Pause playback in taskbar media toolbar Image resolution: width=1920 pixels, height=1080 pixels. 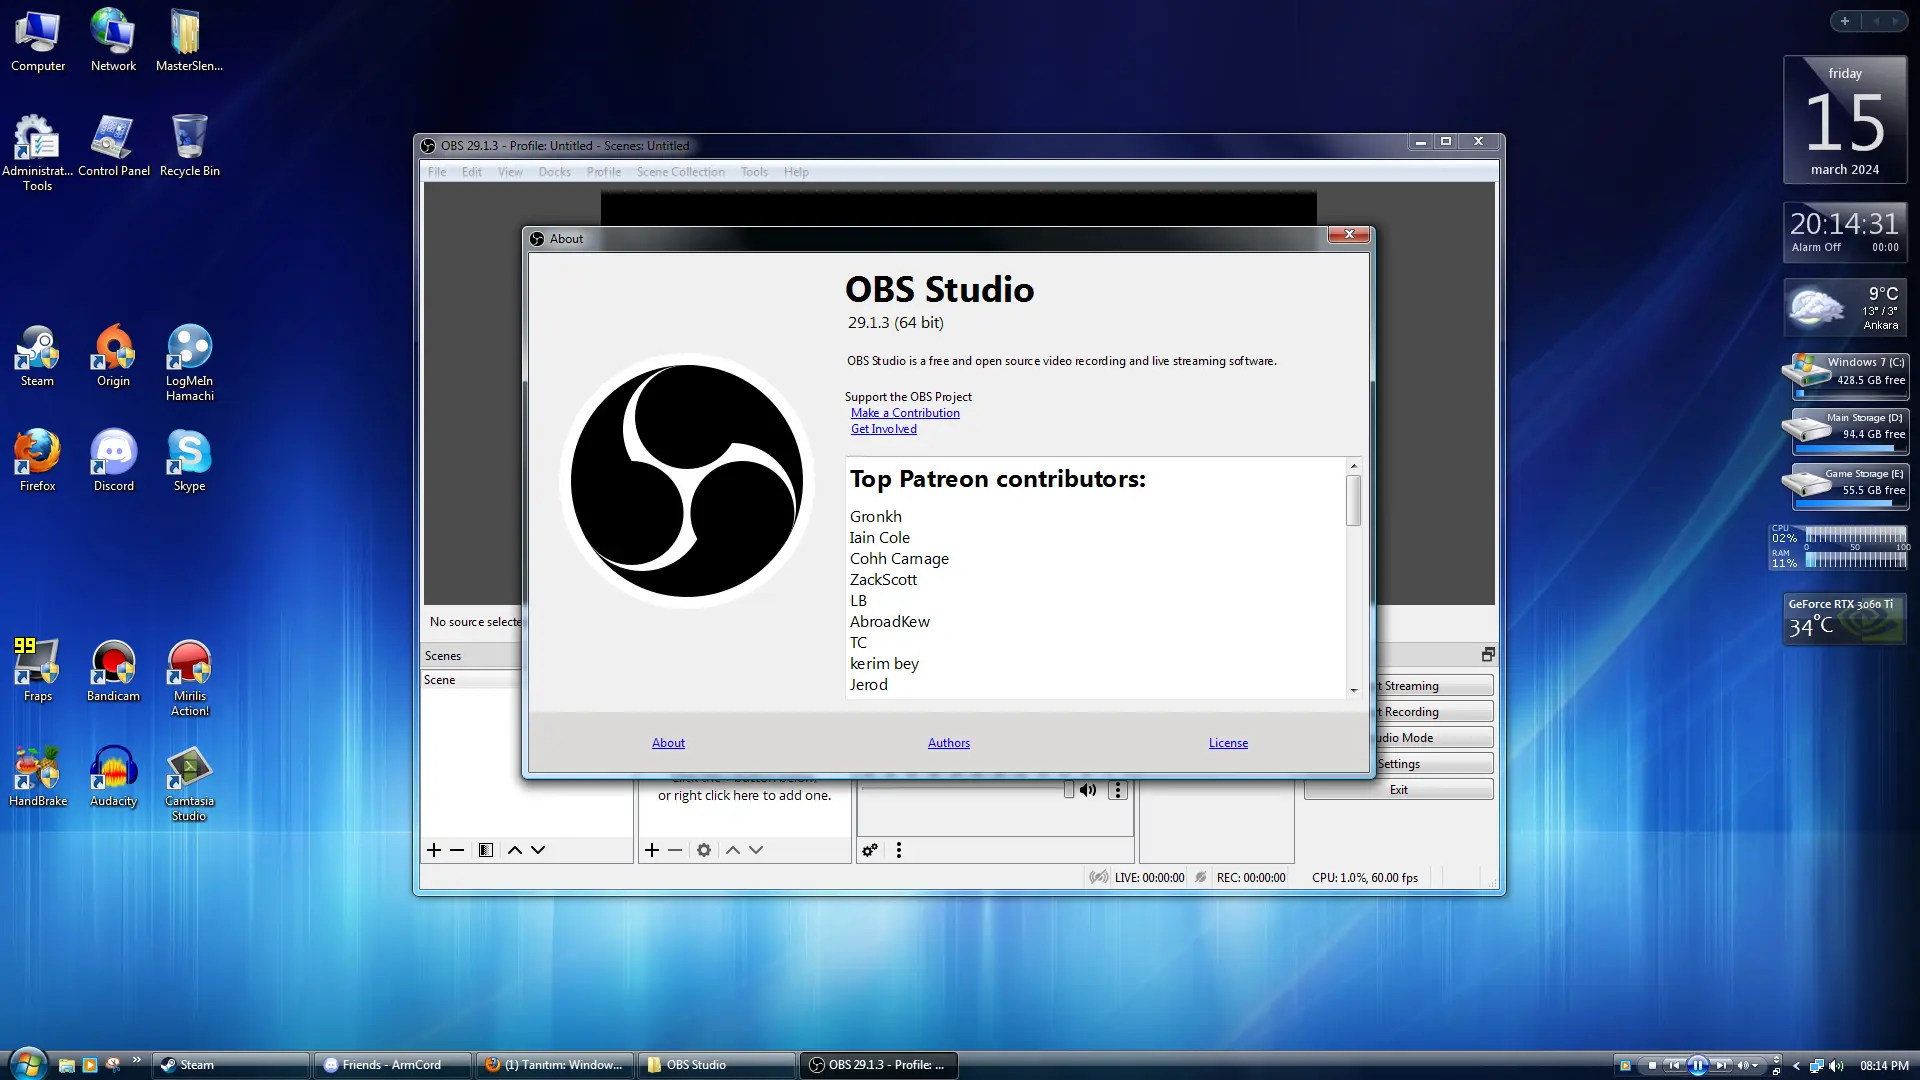pyautogui.click(x=1698, y=1066)
